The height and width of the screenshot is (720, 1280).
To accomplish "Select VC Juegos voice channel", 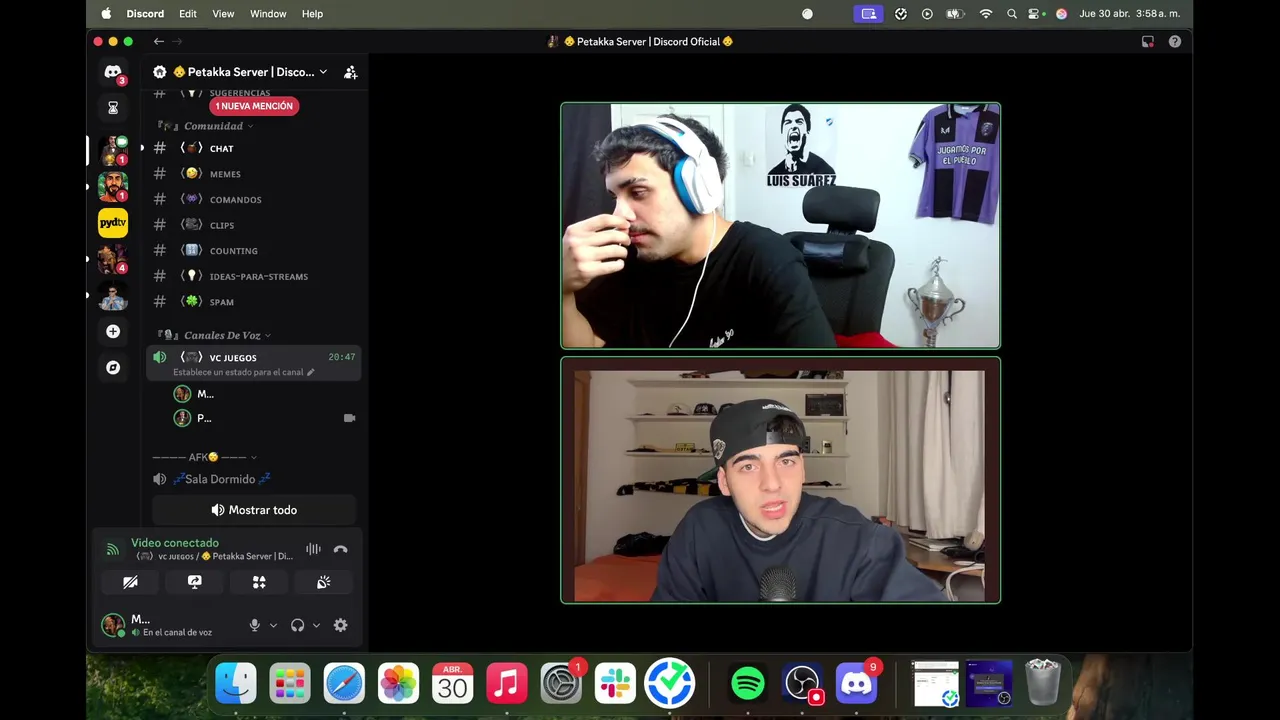I will [254, 363].
